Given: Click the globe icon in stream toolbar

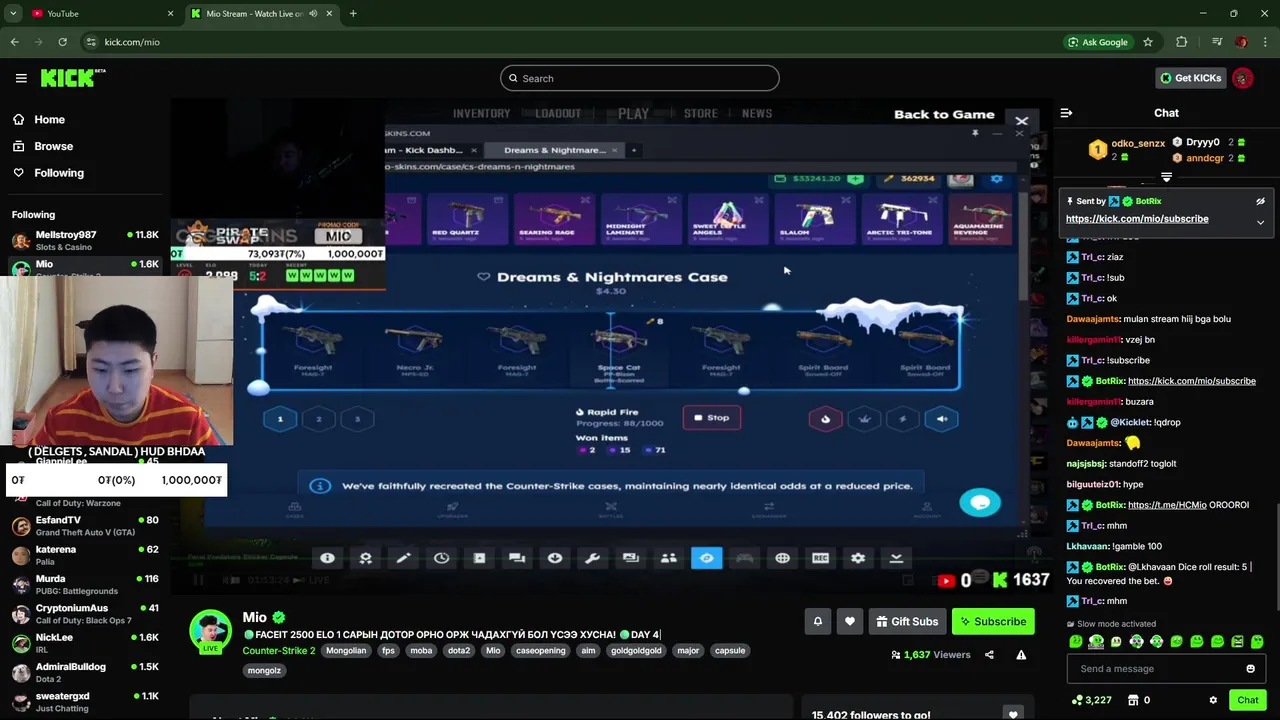Looking at the screenshot, I should [x=782, y=558].
